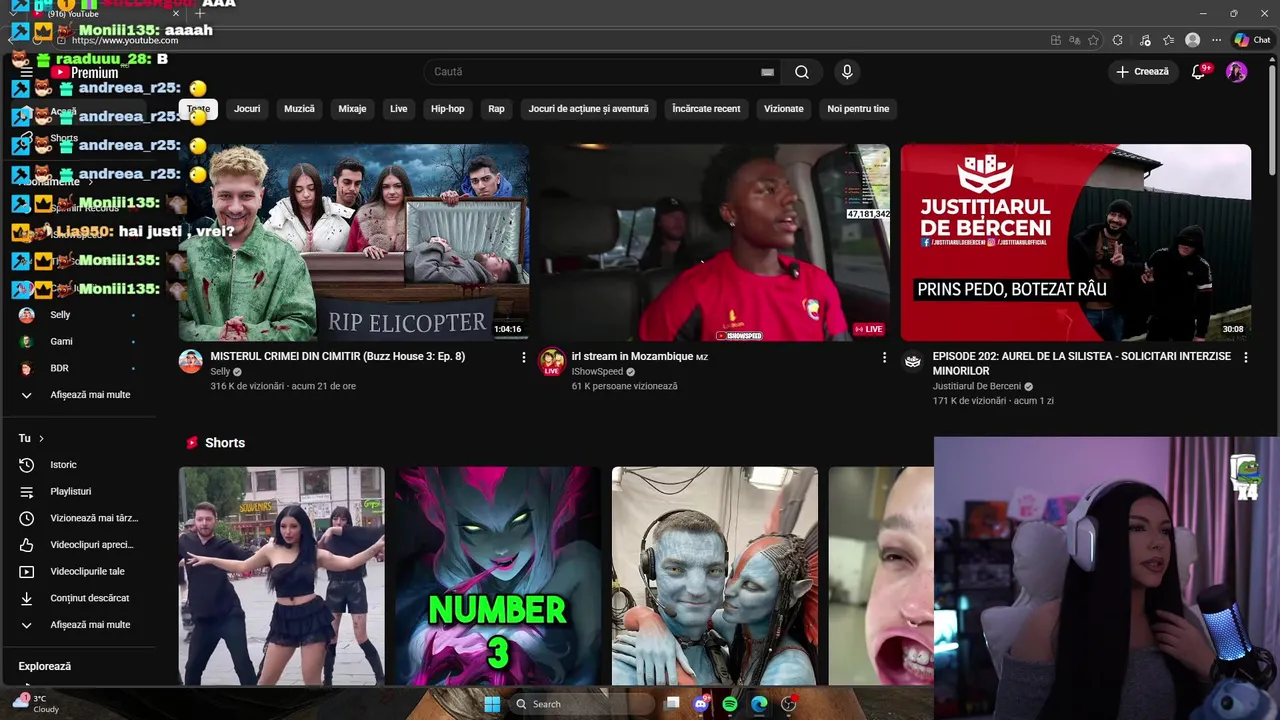Open Gami subscription in sidebar
Image resolution: width=1280 pixels, height=720 pixels.
pos(80,342)
